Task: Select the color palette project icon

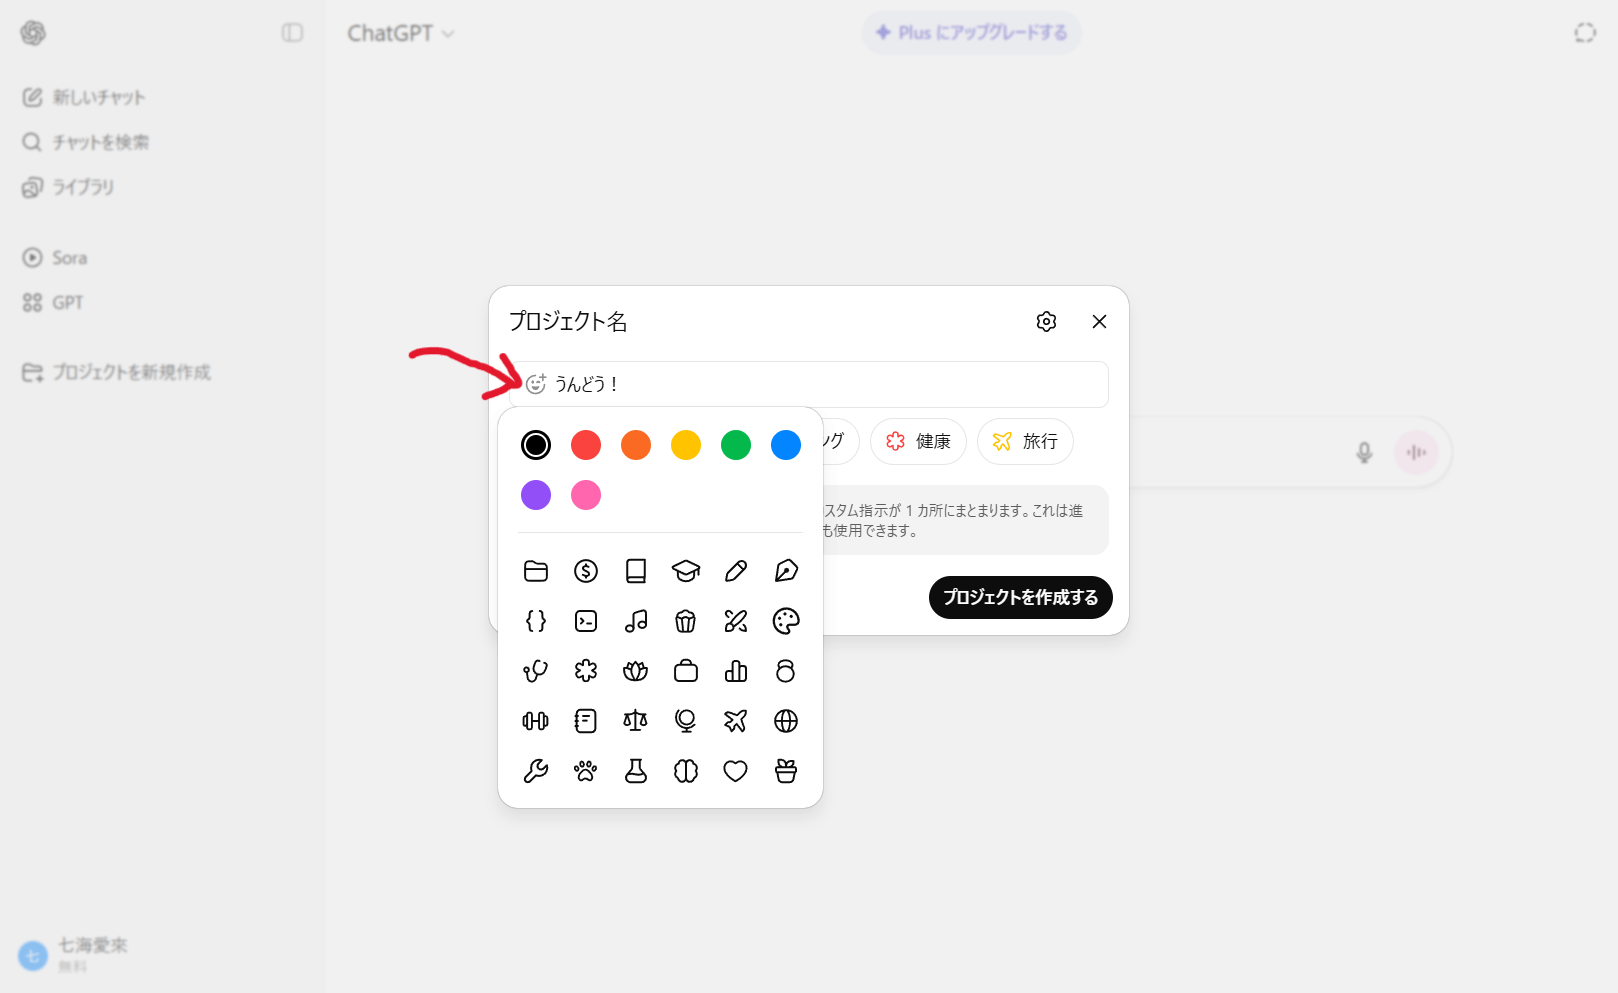Action: (786, 621)
